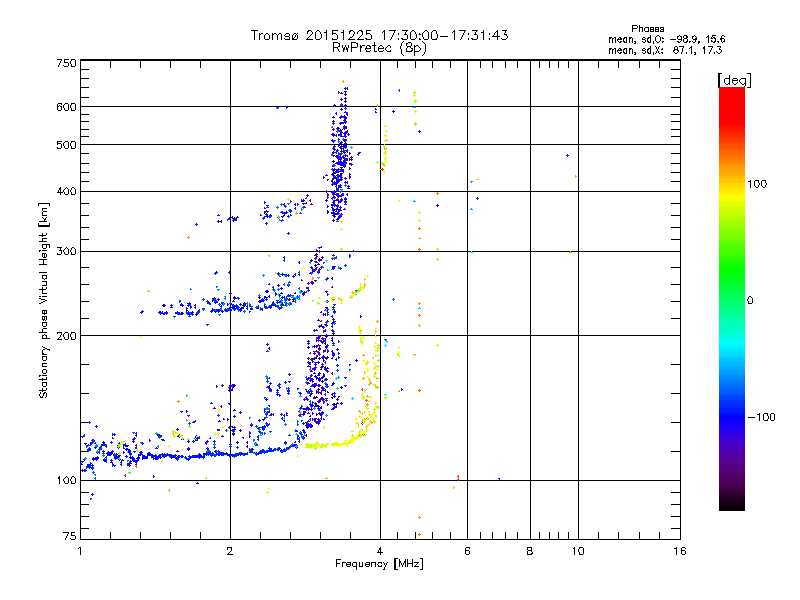Click the 'Phases' header label
Screen dimensions: 800x600
tap(647, 29)
